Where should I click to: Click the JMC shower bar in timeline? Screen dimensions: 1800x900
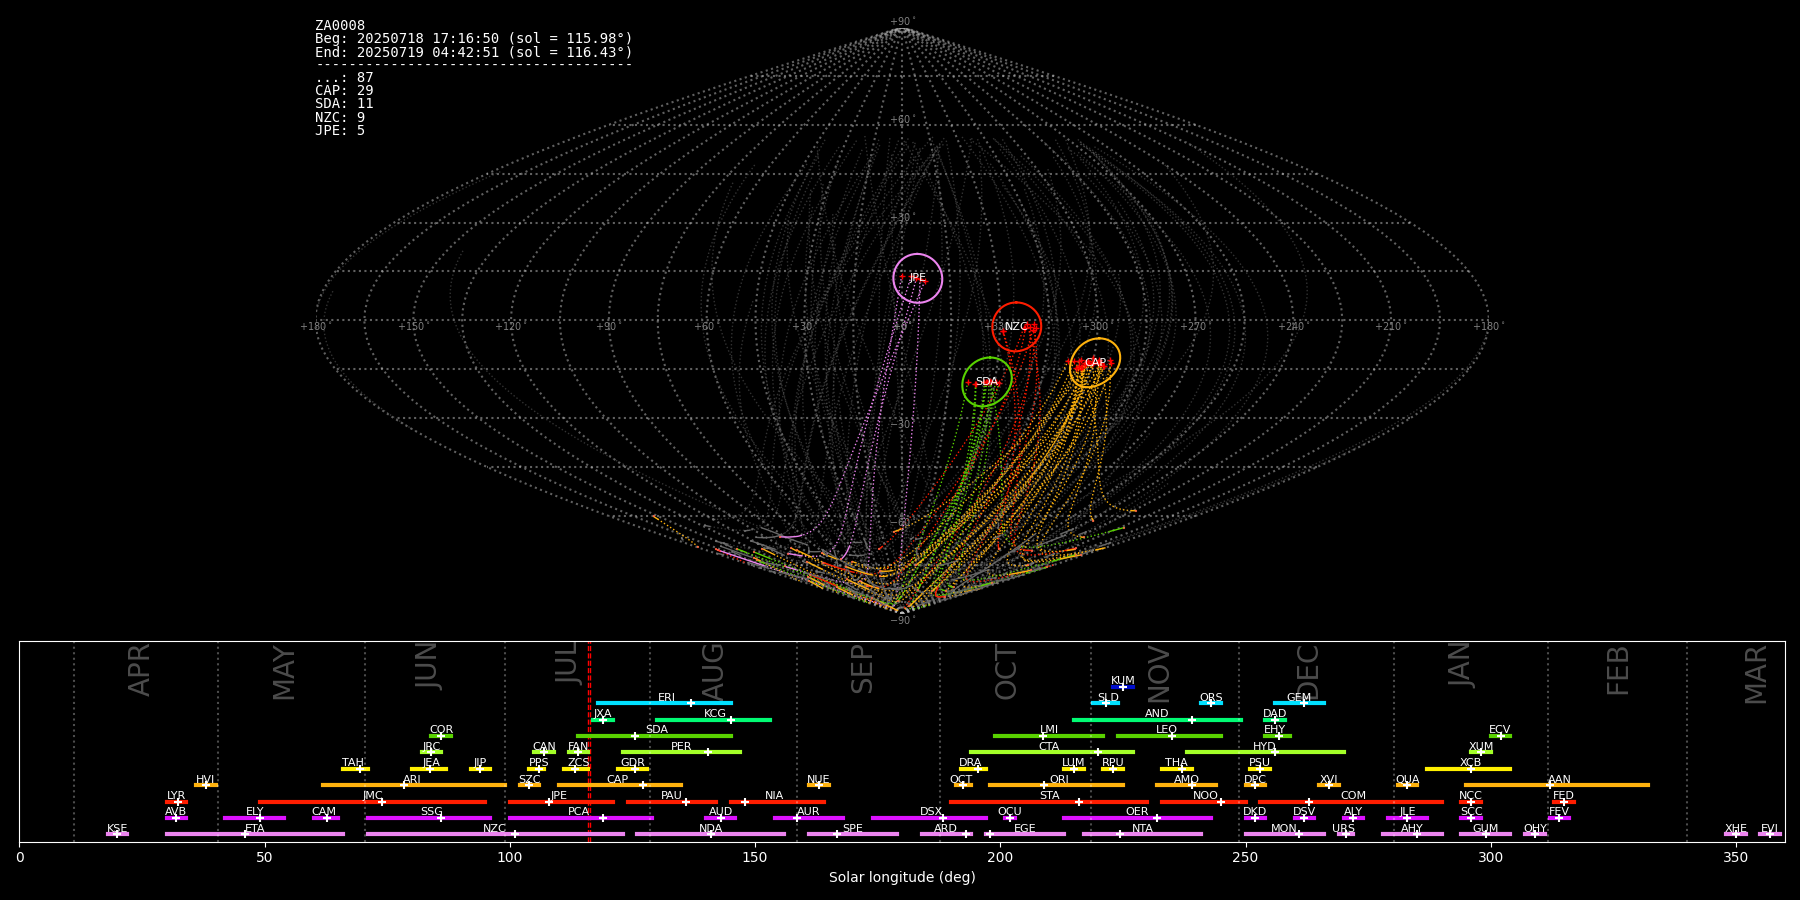(373, 802)
